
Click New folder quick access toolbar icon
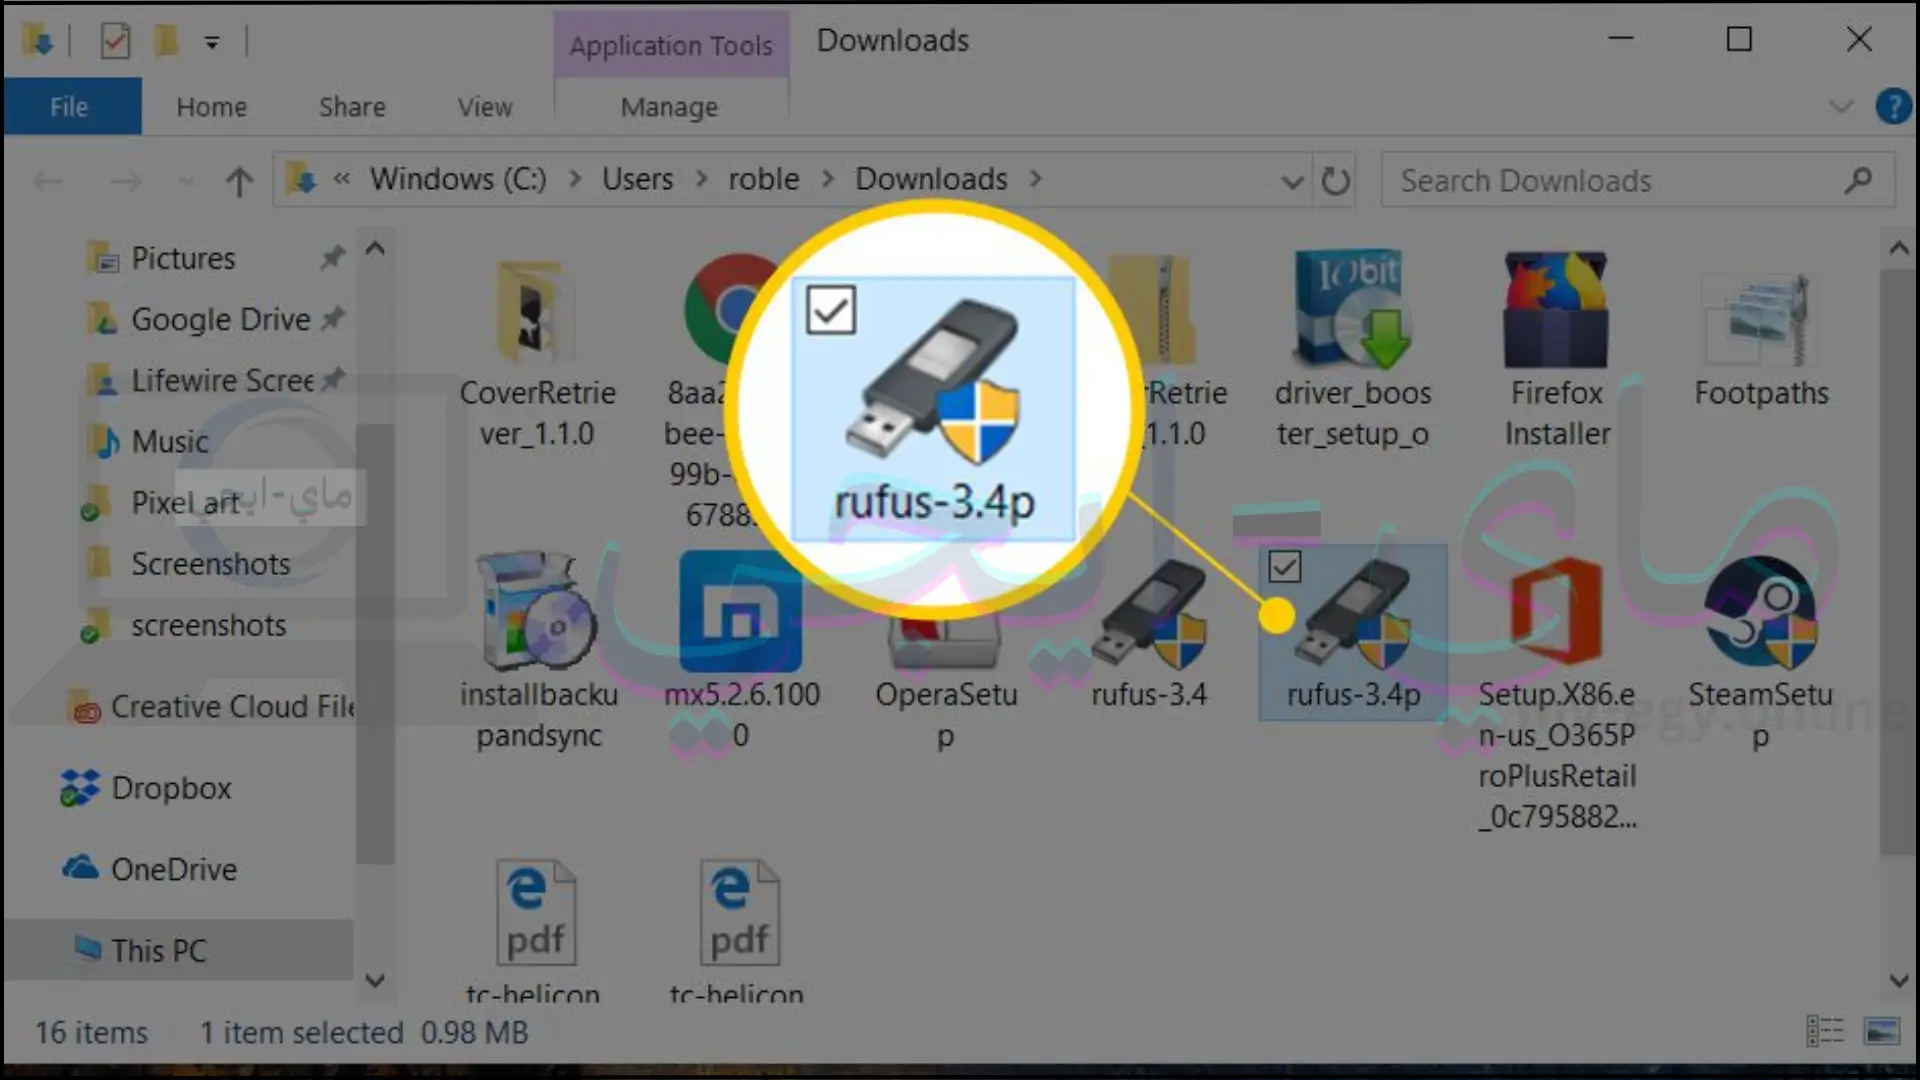165,41
